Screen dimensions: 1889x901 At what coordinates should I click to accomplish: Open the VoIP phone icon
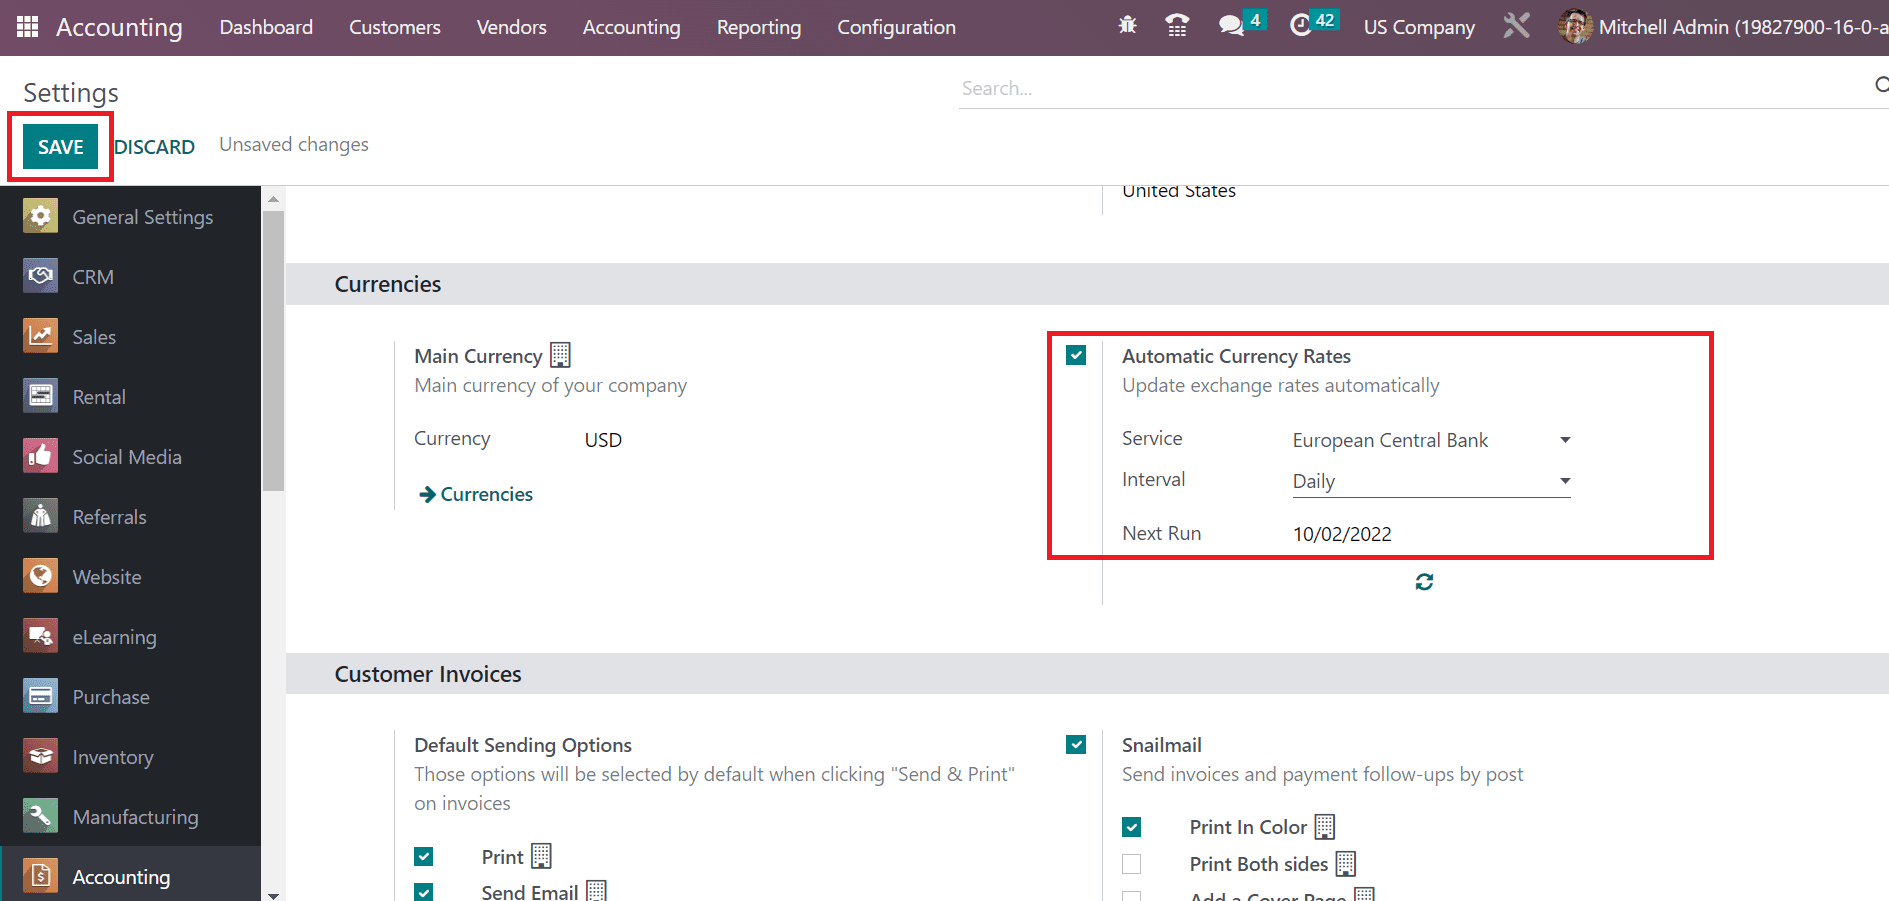[x=1177, y=26]
